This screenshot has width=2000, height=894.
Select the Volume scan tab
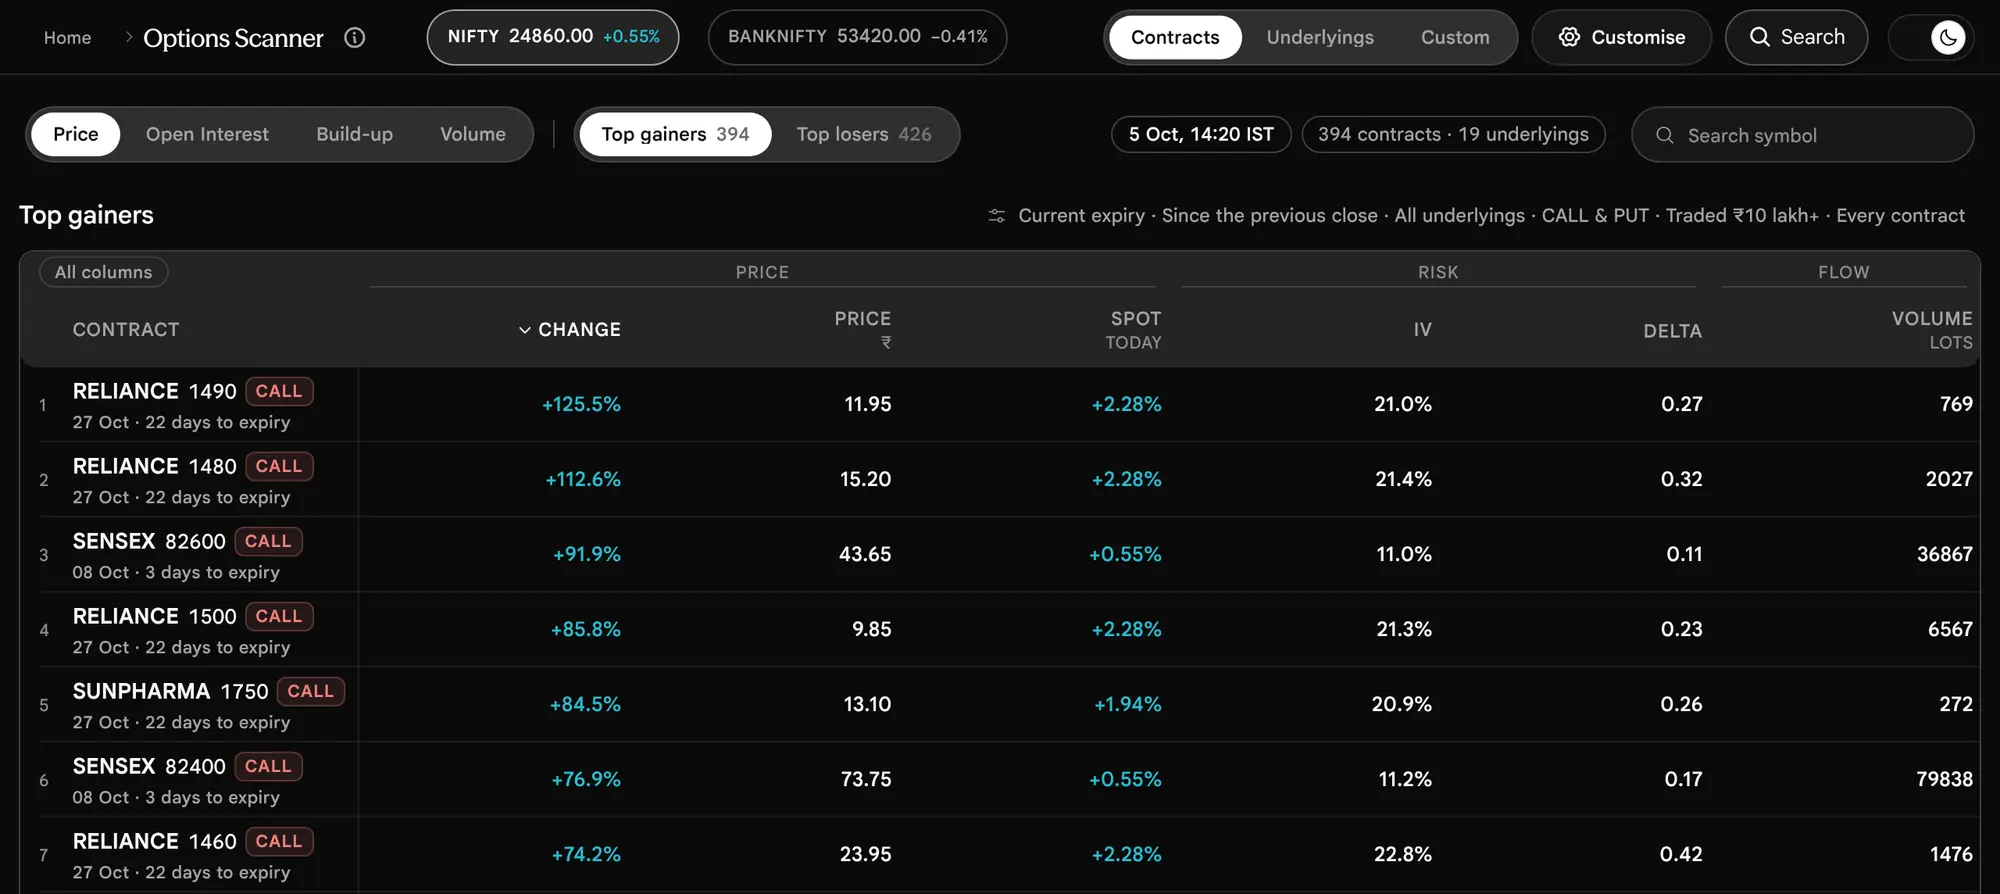tap(473, 134)
